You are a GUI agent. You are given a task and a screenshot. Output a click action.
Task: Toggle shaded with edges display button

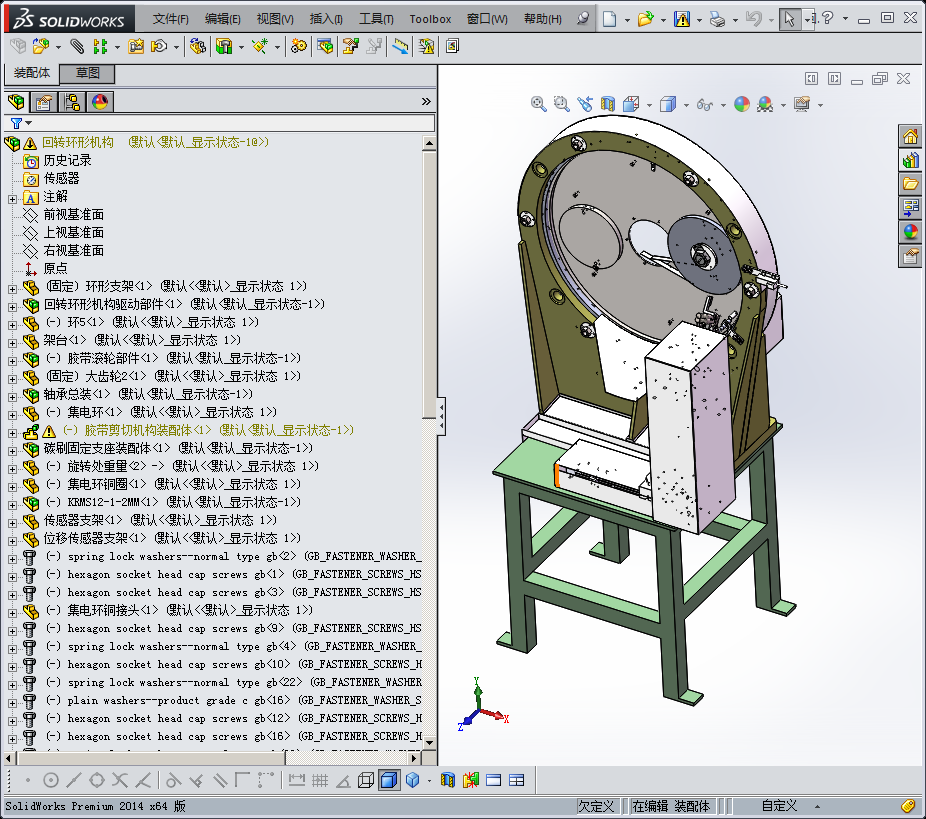(389, 780)
